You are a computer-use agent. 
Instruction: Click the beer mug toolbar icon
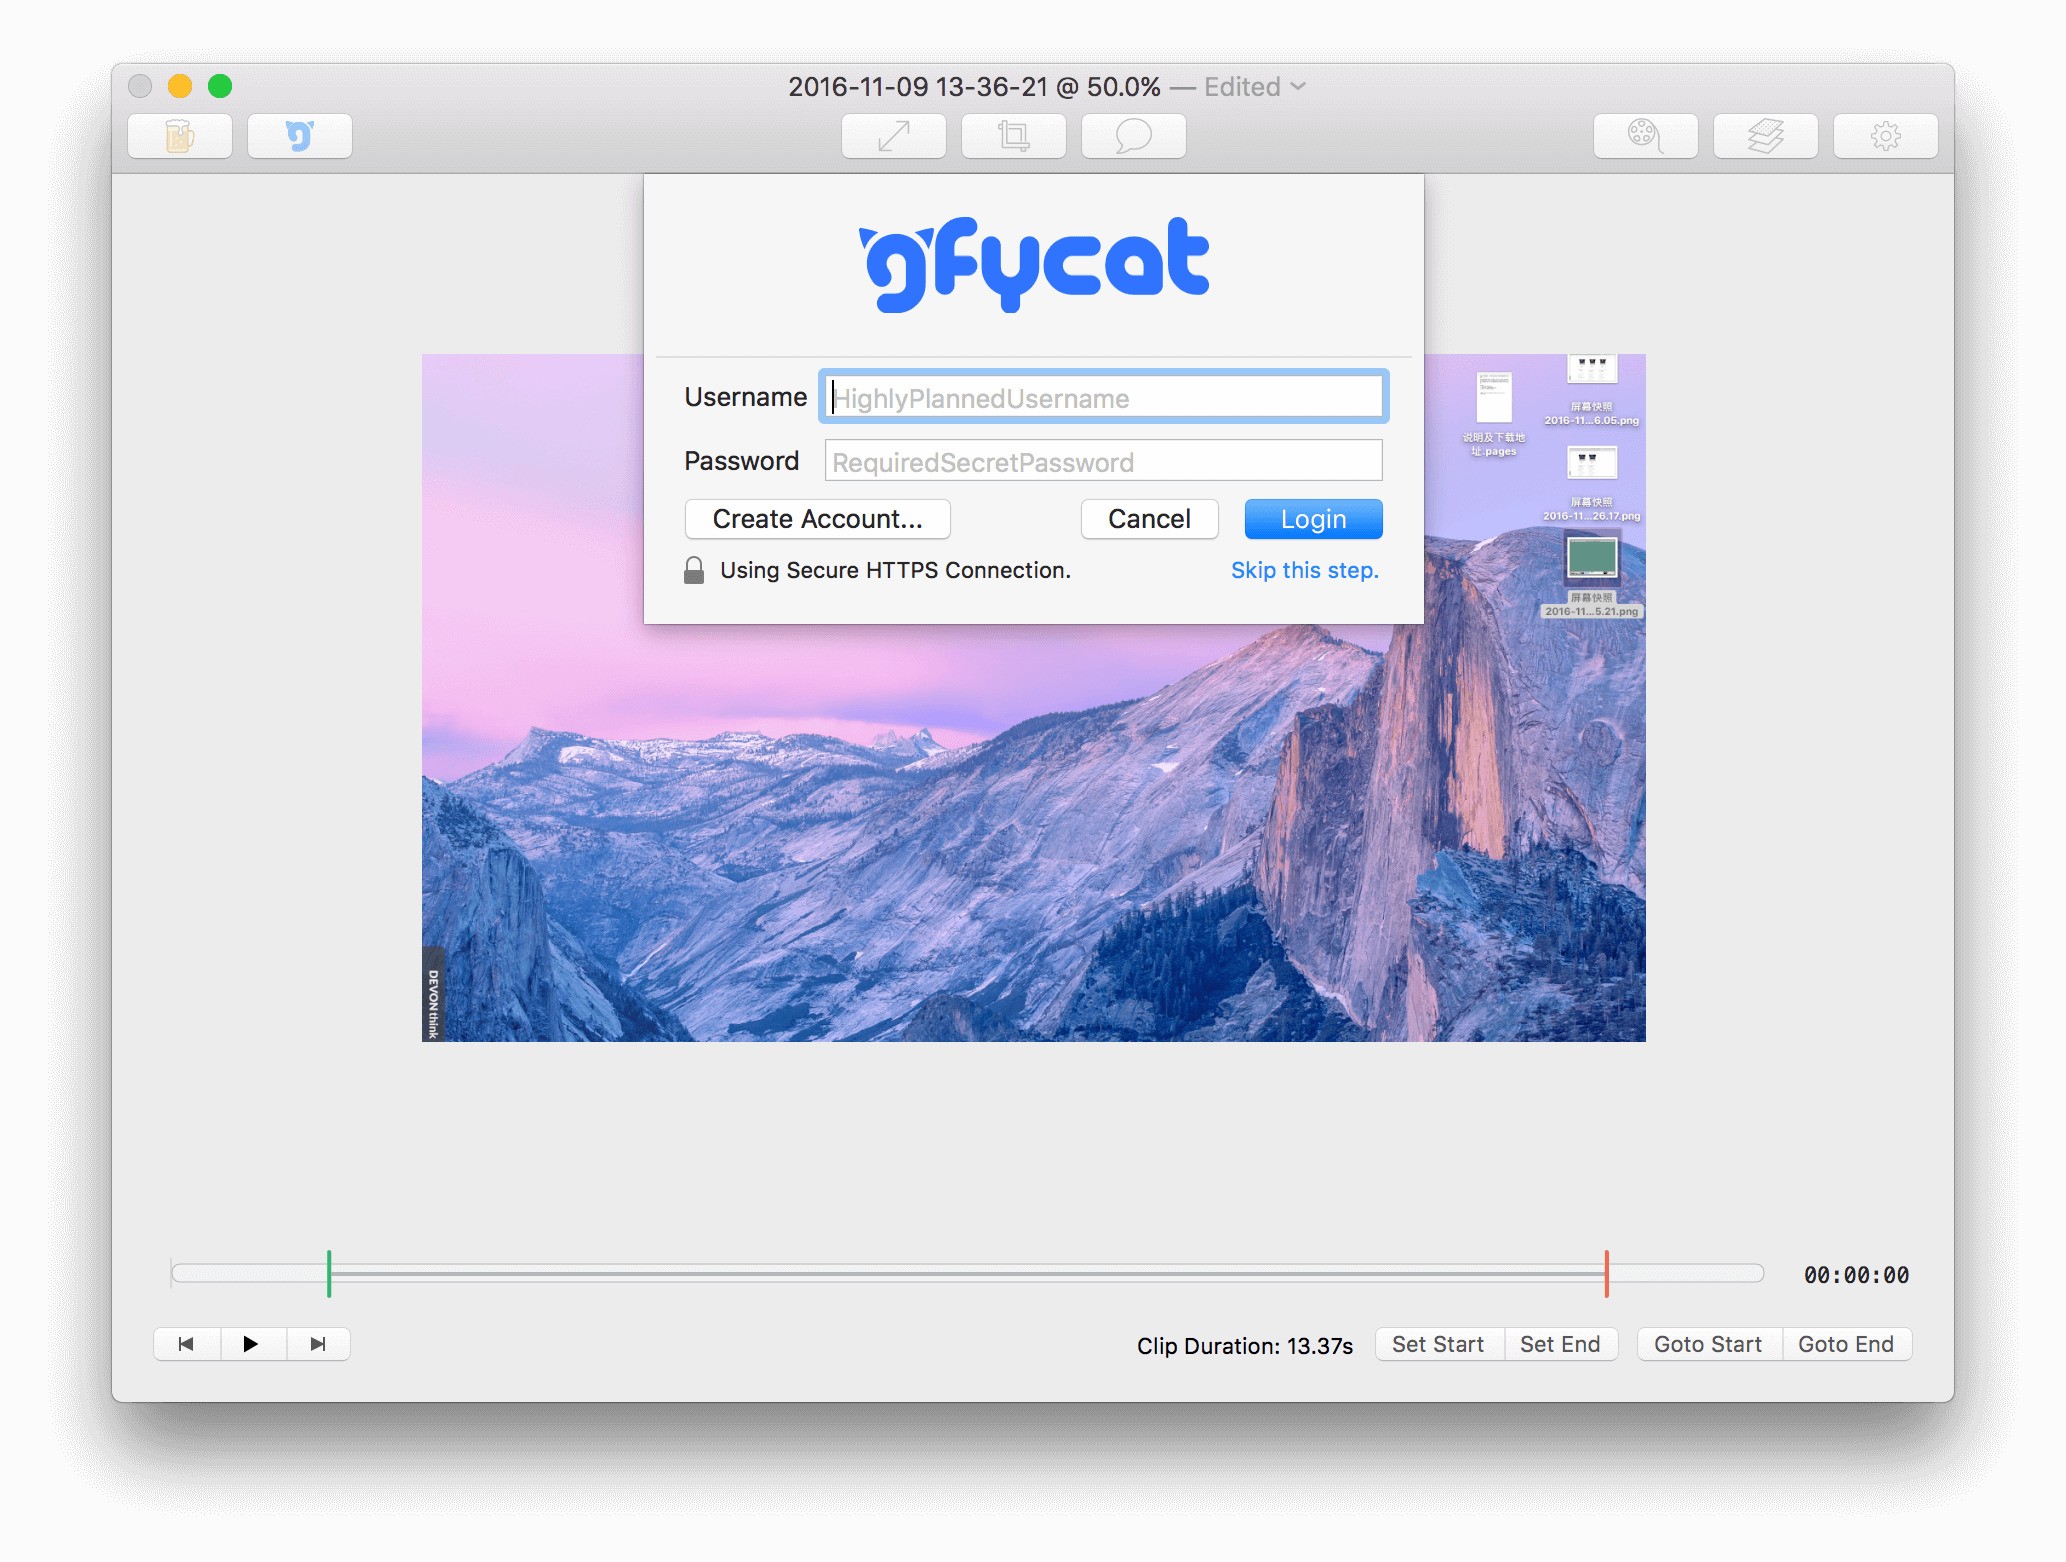click(x=180, y=136)
